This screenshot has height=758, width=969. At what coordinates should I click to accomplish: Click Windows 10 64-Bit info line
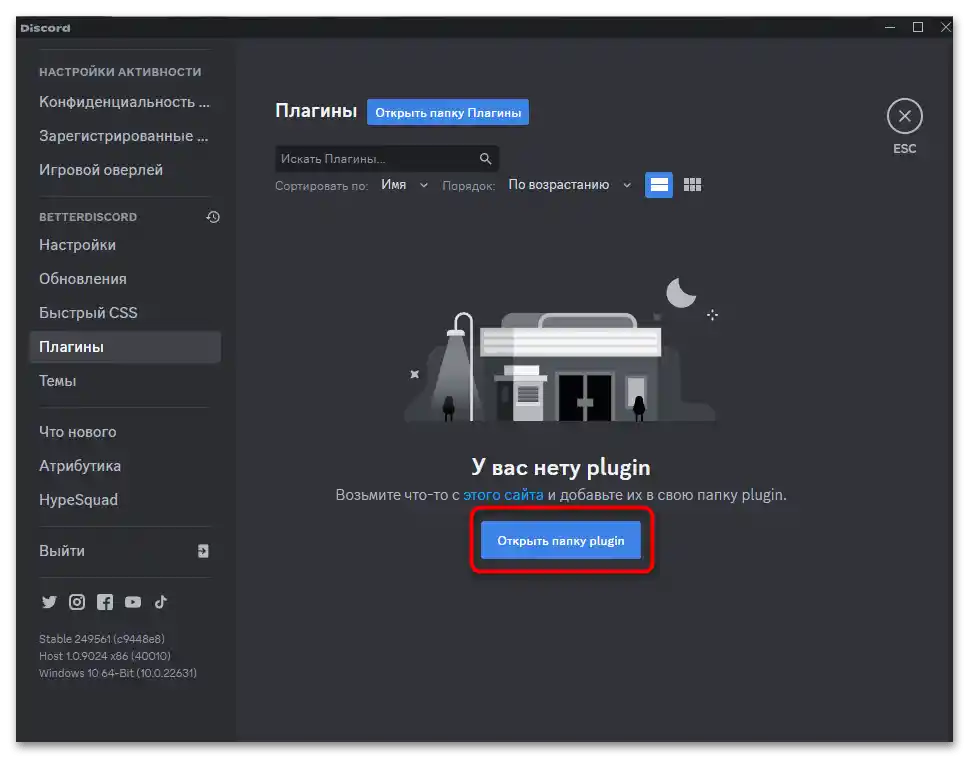click(x=117, y=673)
